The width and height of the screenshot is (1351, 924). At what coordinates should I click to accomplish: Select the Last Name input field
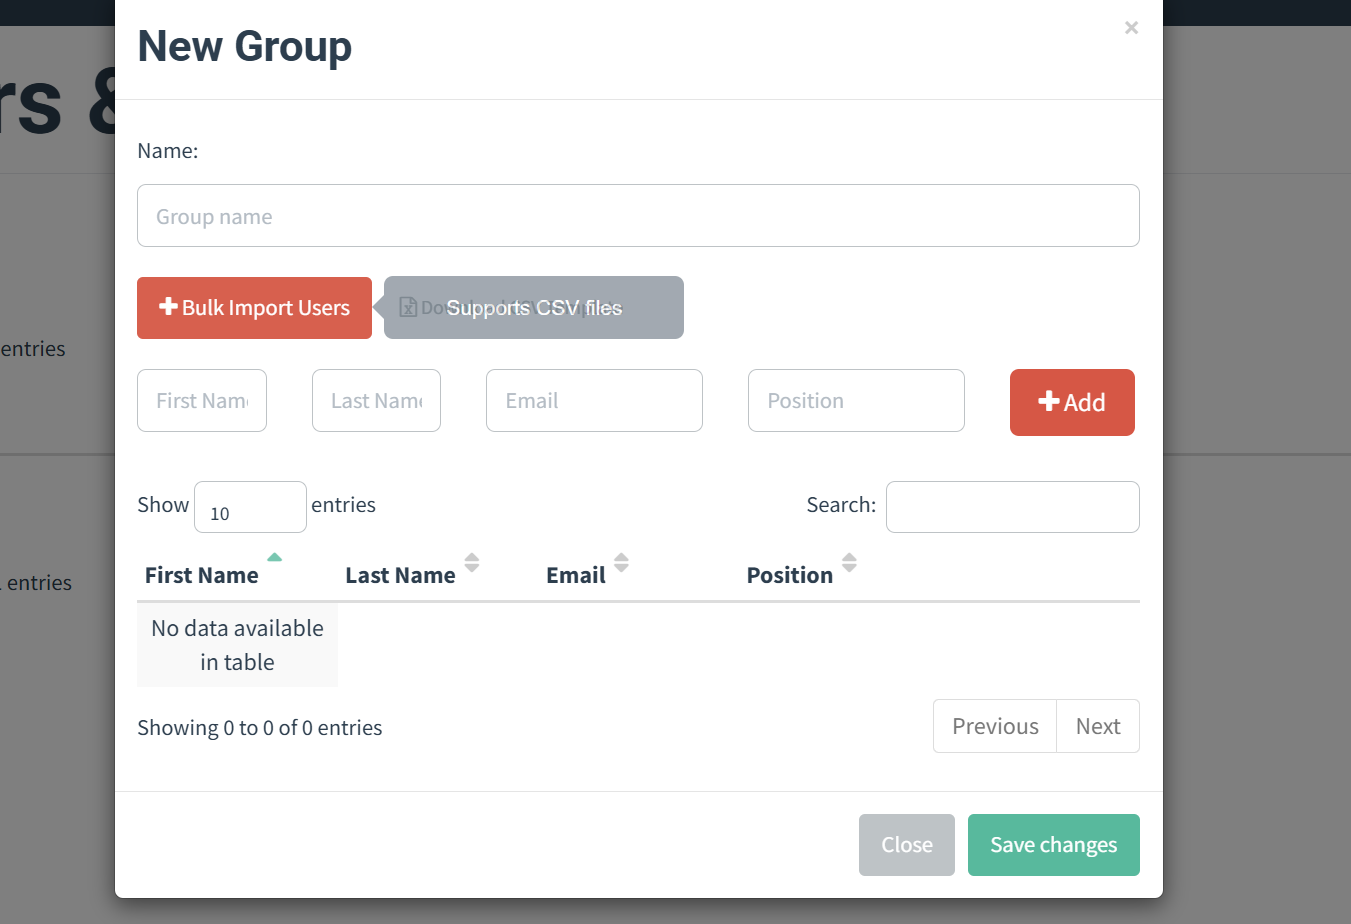coord(376,401)
